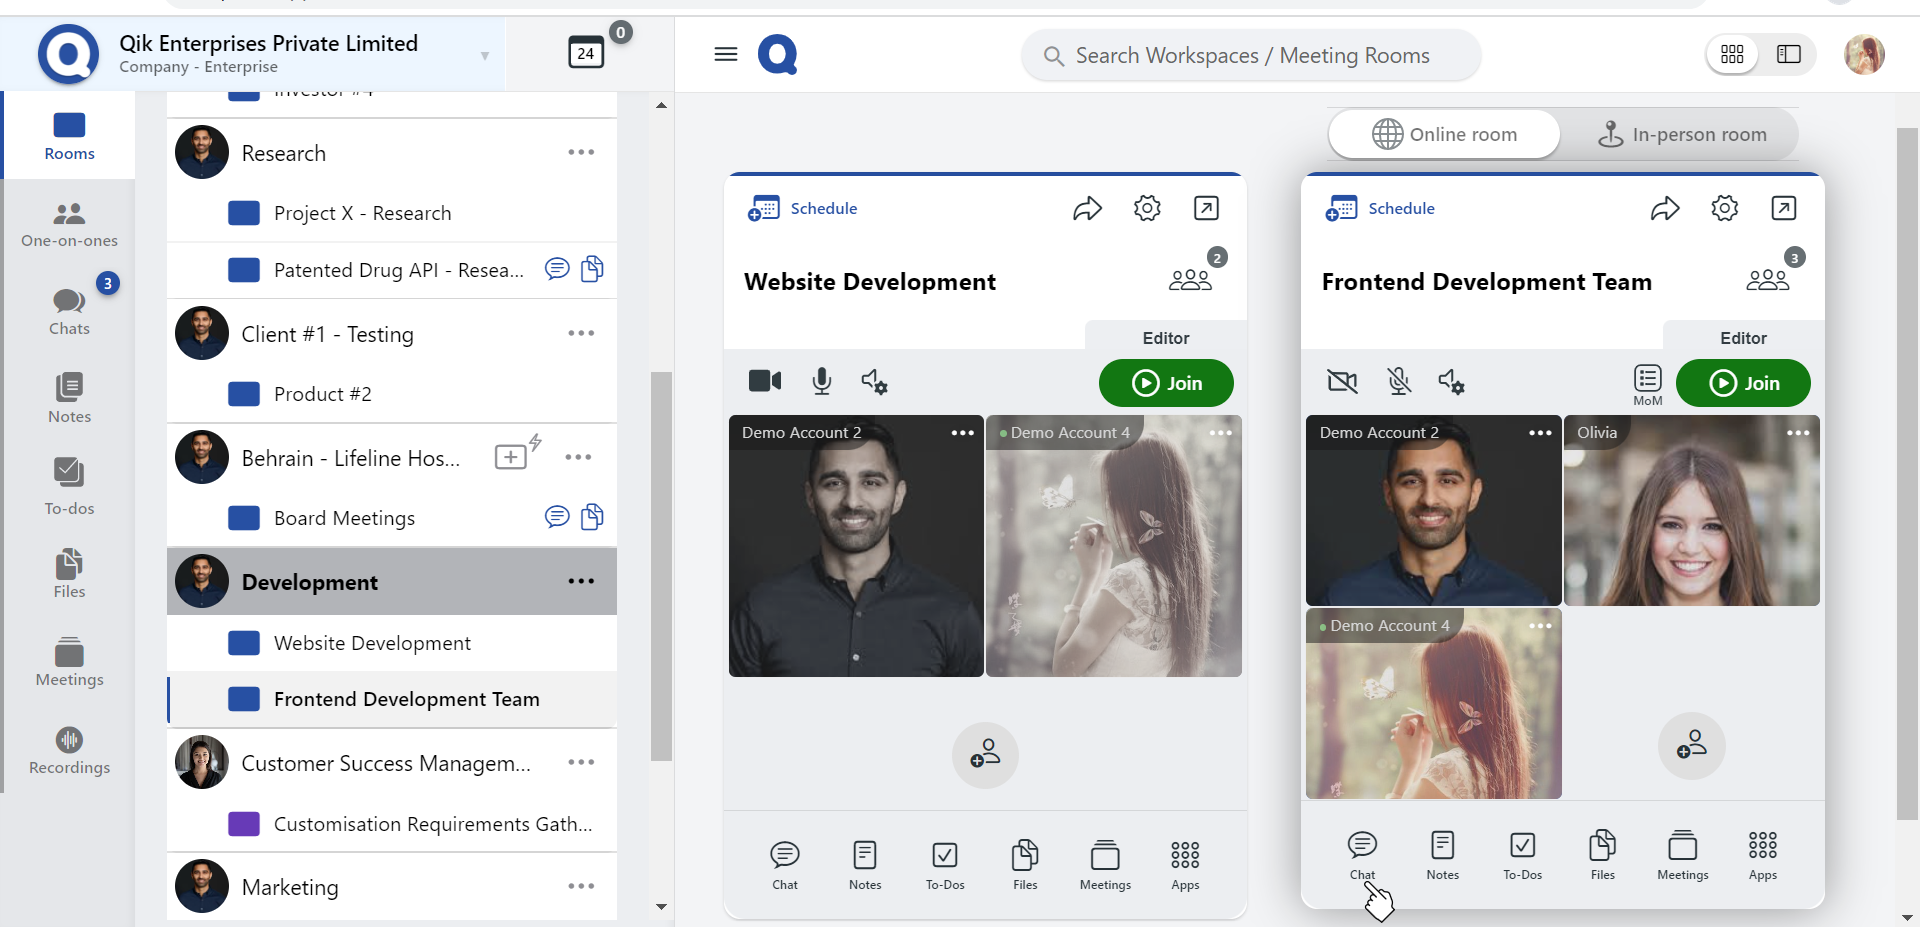The height and width of the screenshot is (927, 1920).
Task: Open the calendar icon in header
Action: 586,52
